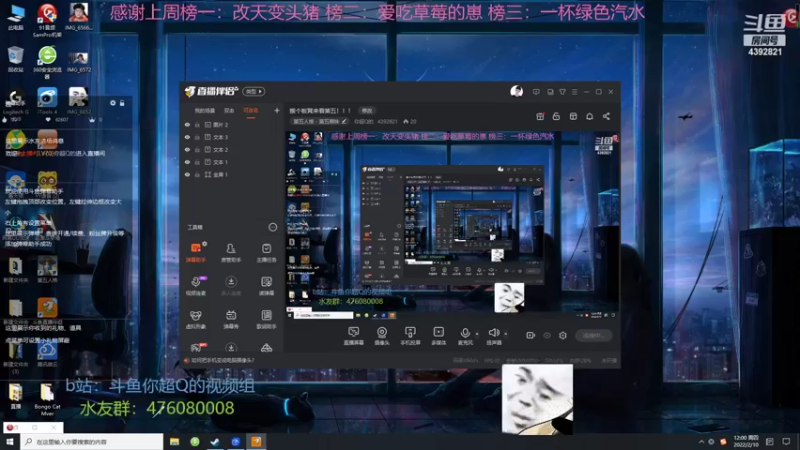Viewport: 800px width, 450px height.
Task: Switch to 我的场景 scene tab
Action: (205, 111)
